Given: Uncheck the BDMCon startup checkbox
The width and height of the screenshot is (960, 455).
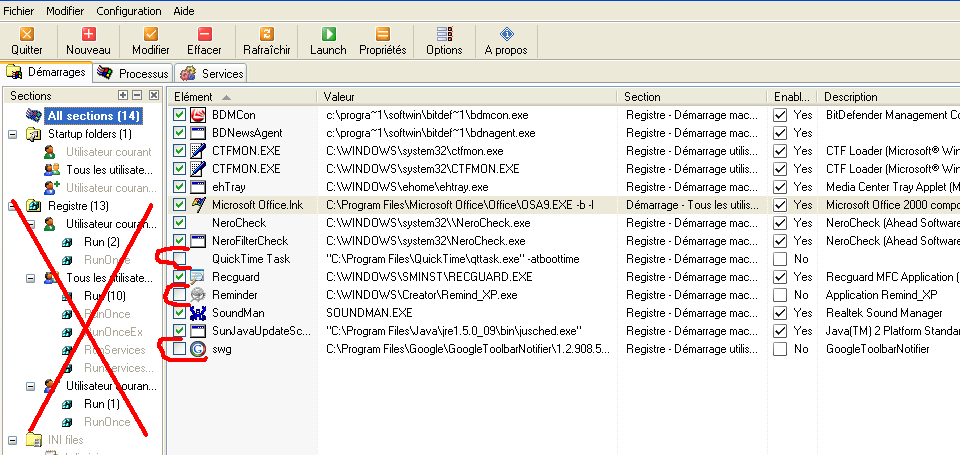Looking at the screenshot, I should pos(179,115).
